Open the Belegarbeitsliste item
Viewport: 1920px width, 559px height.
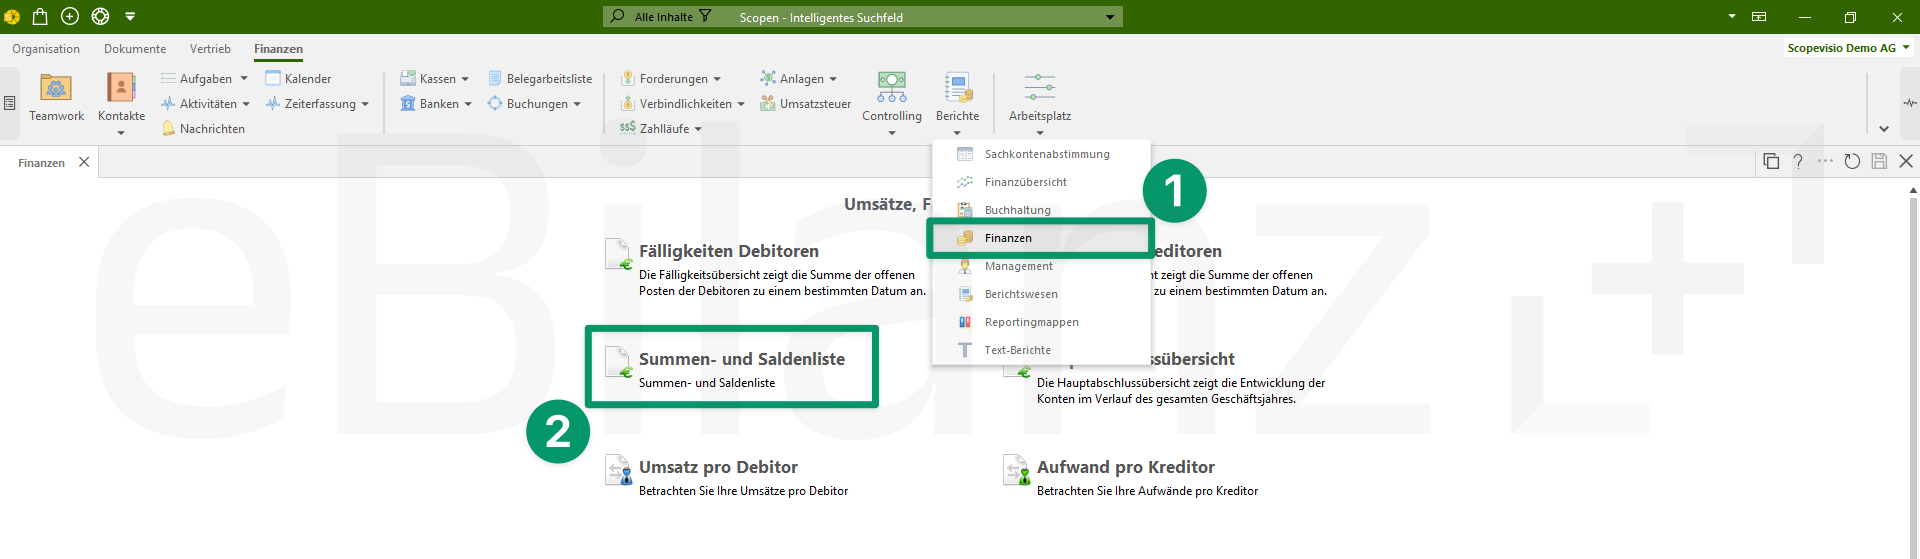point(540,78)
